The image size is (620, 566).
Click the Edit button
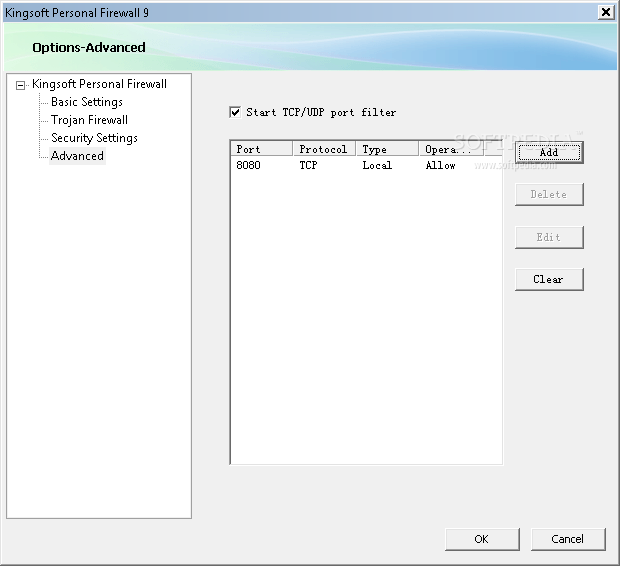[549, 237]
